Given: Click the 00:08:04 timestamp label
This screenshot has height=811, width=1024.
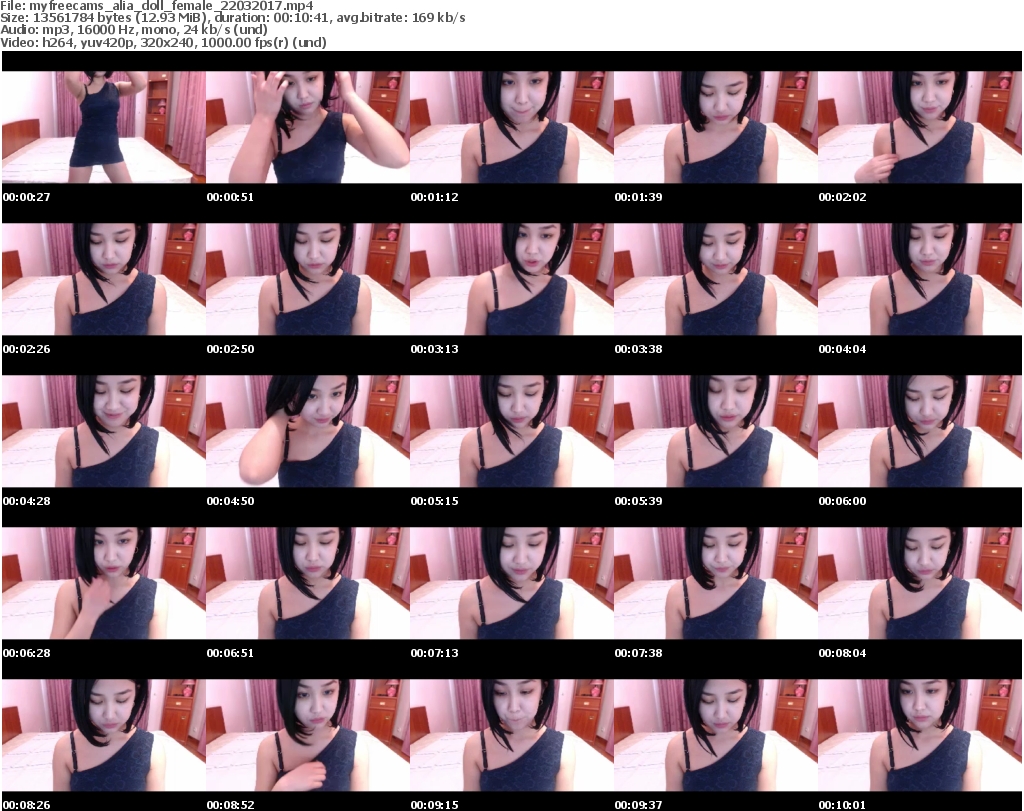Looking at the screenshot, I should pos(842,653).
